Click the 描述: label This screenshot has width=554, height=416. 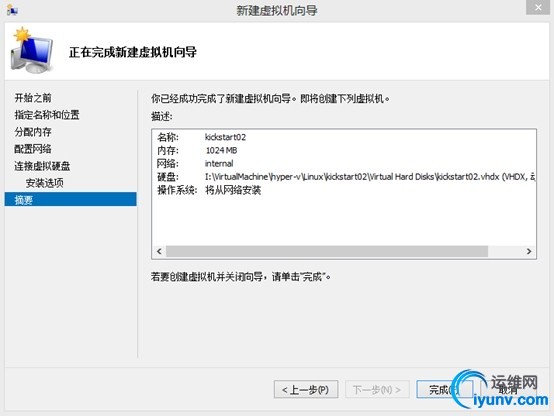pos(162,116)
